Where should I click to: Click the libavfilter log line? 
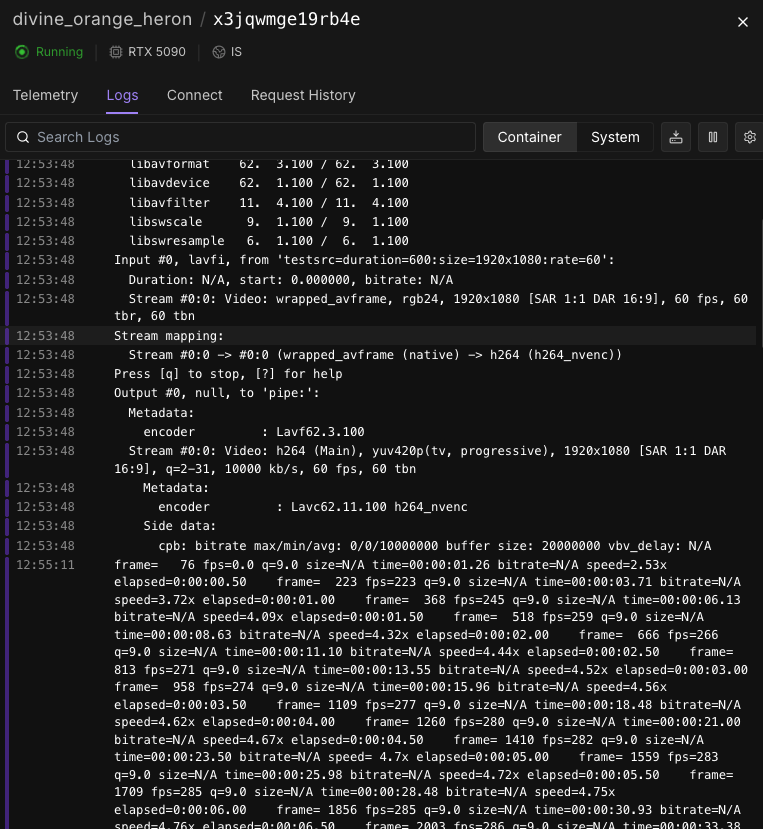(381, 202)
